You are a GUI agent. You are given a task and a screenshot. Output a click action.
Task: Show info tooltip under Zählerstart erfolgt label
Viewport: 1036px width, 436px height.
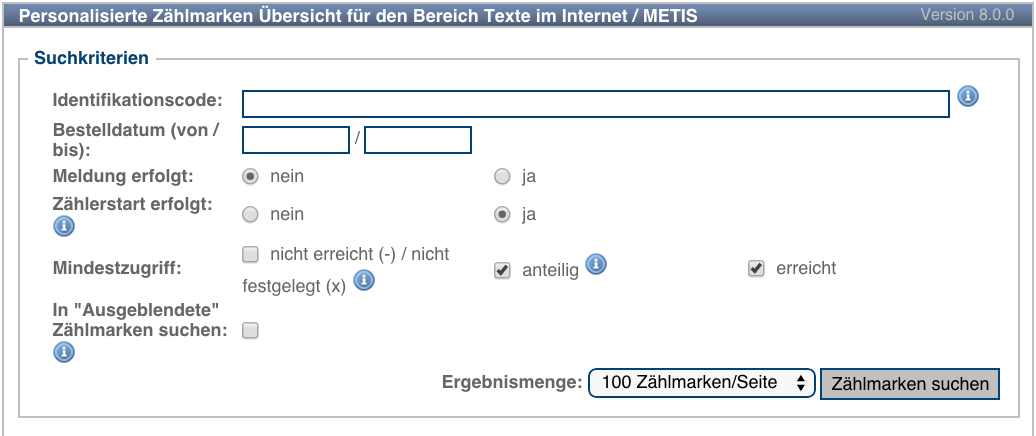coord(63,227)
